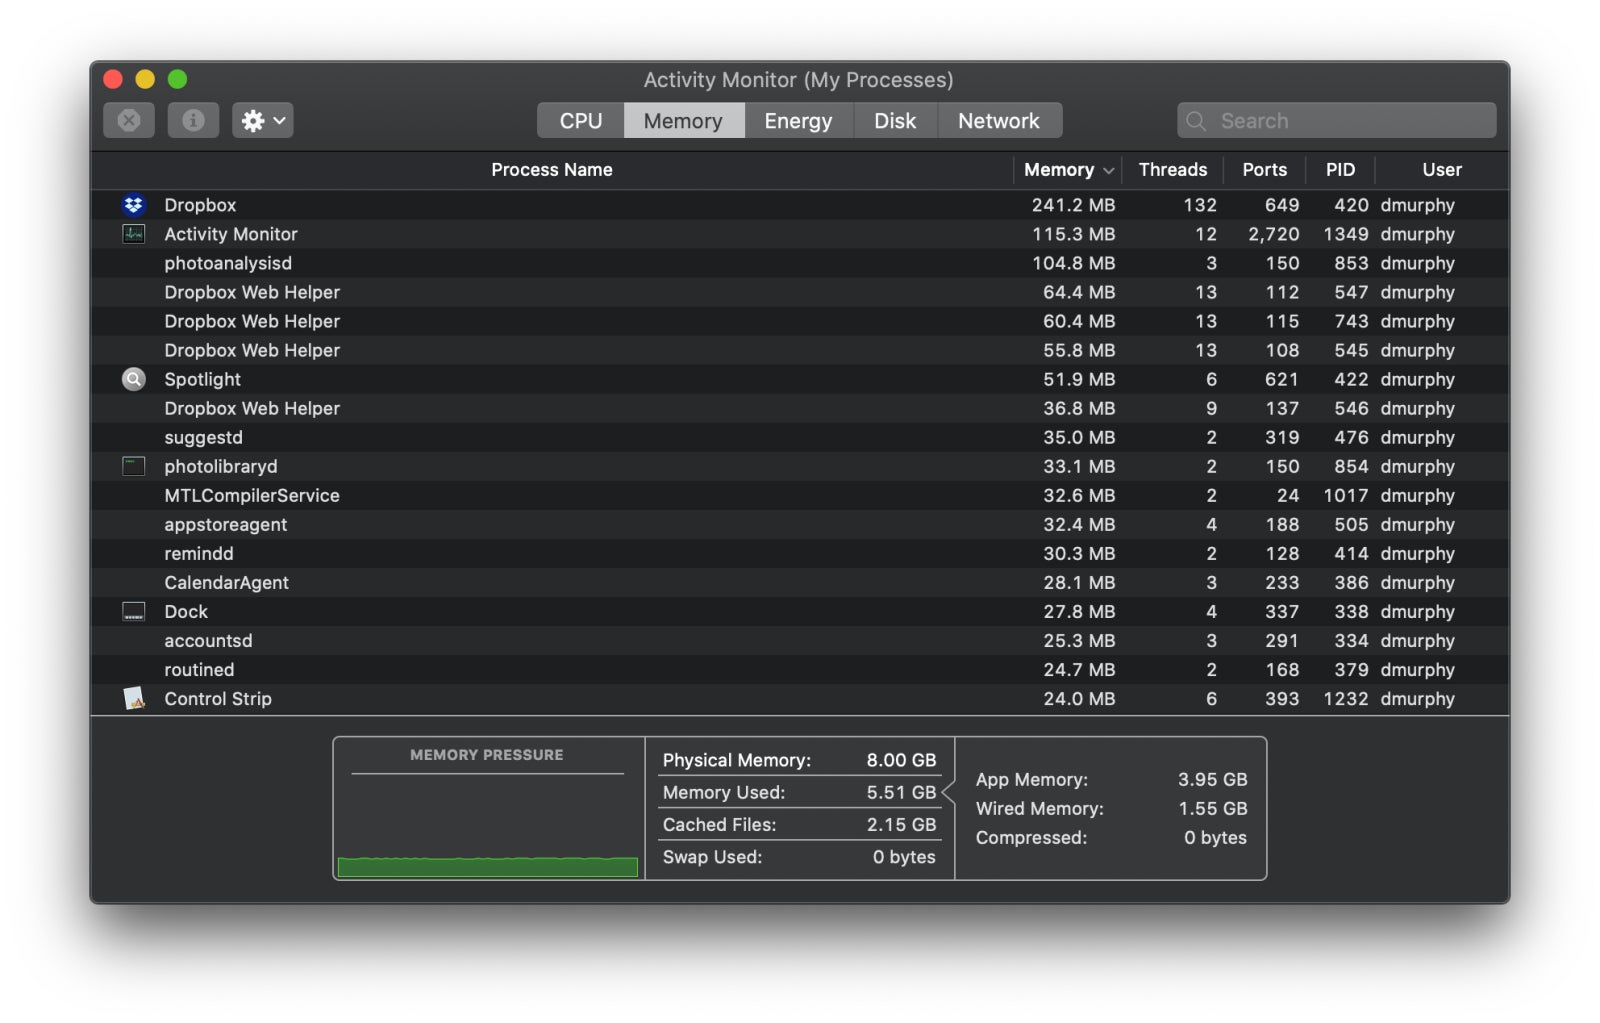Click the photolibraryd process name
This screenshot has width=1600, height=1023.
click(x=221, y=466)
